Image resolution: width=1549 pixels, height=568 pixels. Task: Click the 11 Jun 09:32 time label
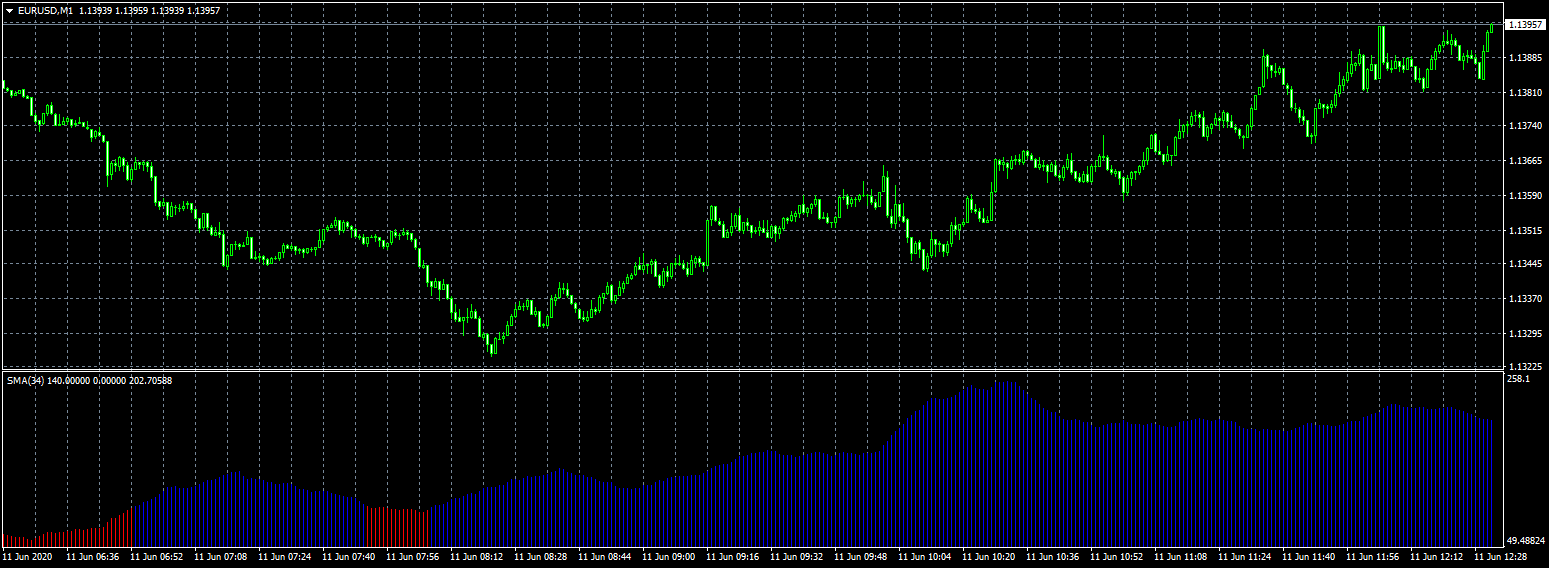click(797, 556)
